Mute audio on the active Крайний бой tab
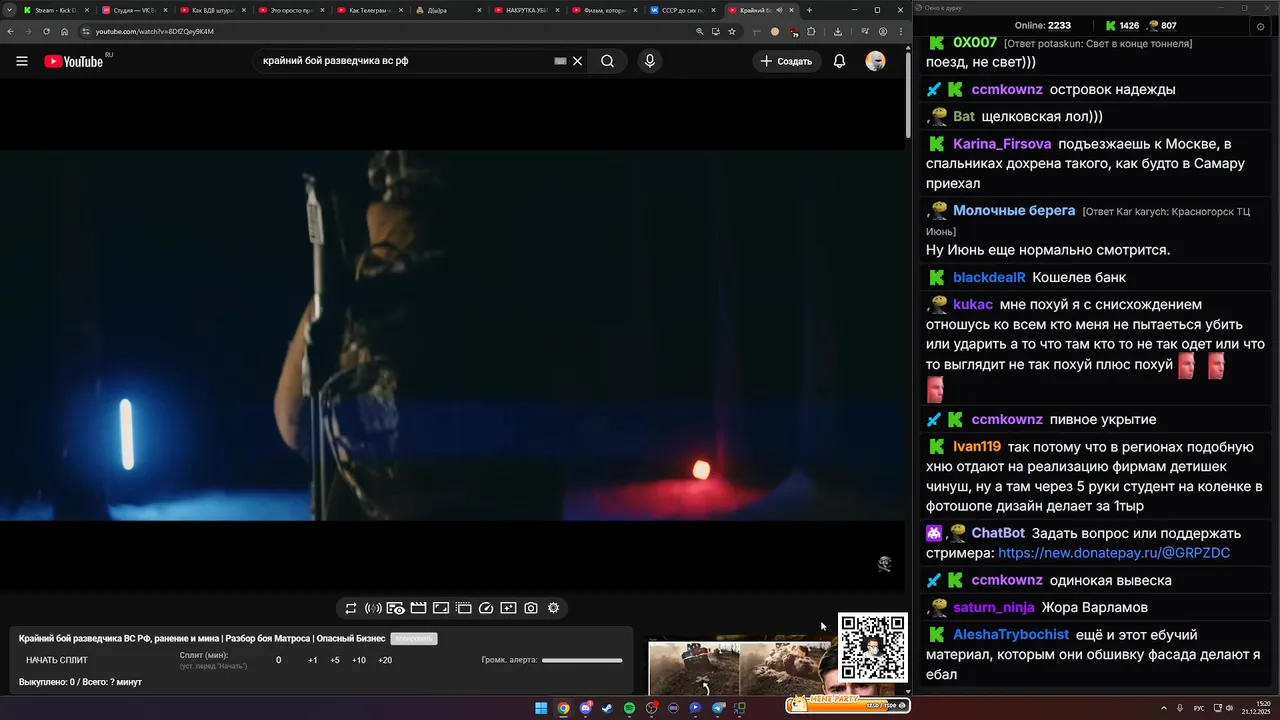Screen dimensions: 1280x720 tap(779, 10)
